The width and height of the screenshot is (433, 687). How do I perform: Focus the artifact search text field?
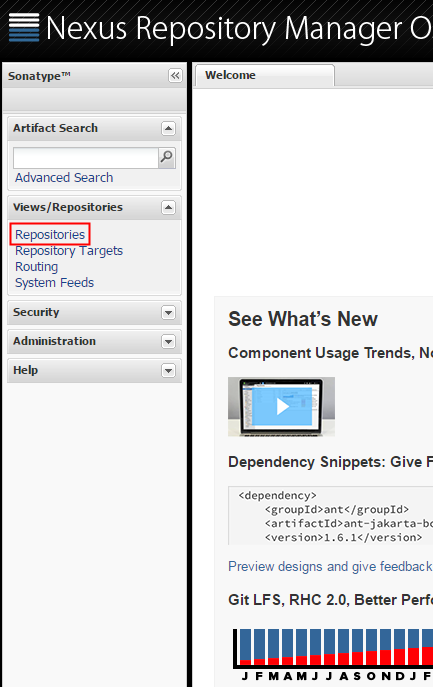pos(85,158)
